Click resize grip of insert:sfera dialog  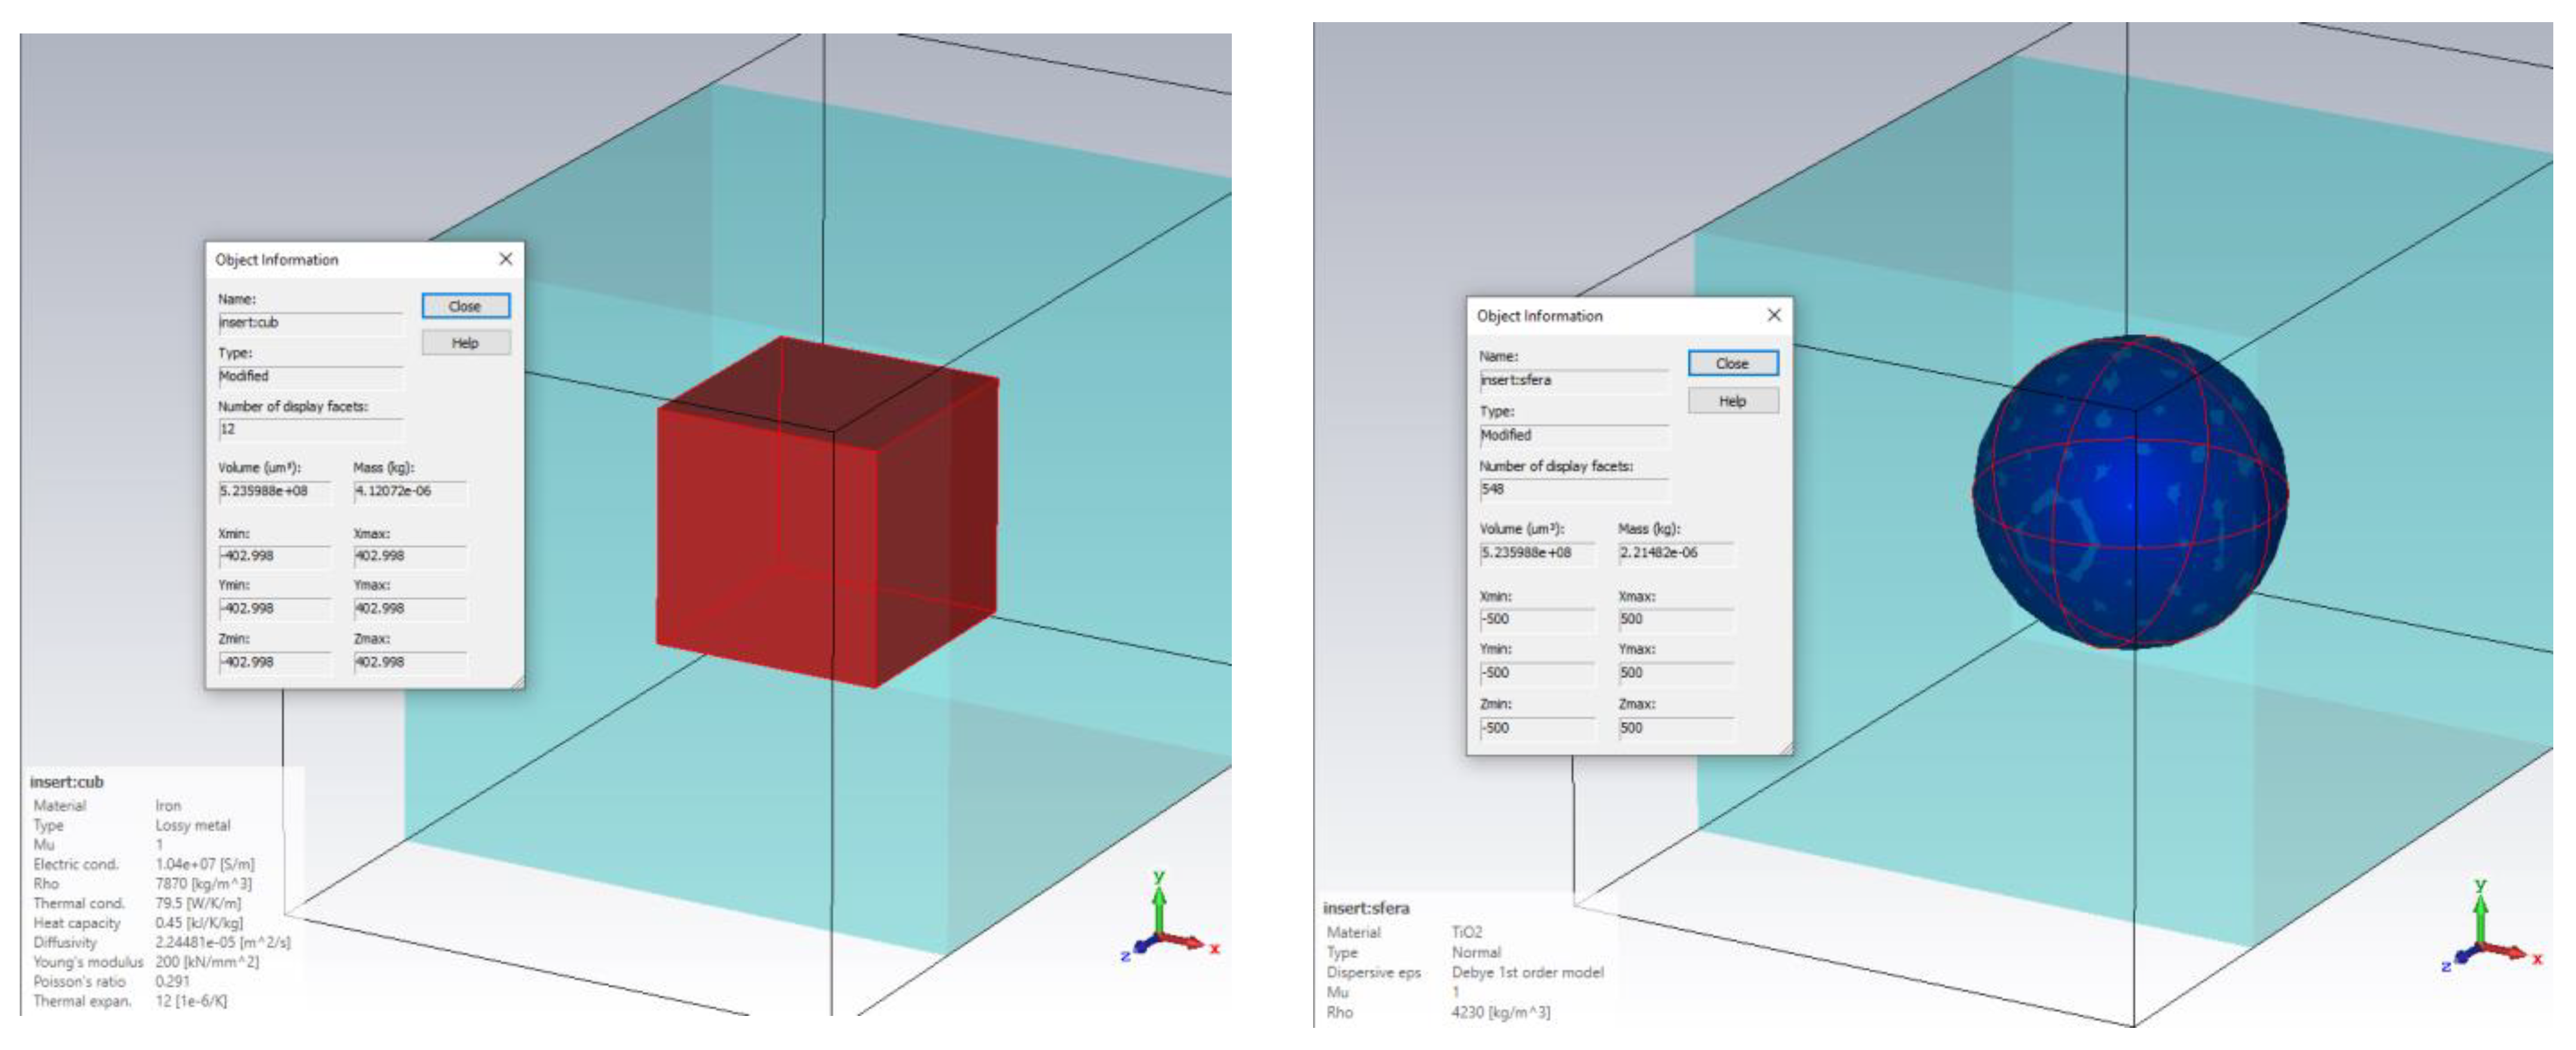1785,747
